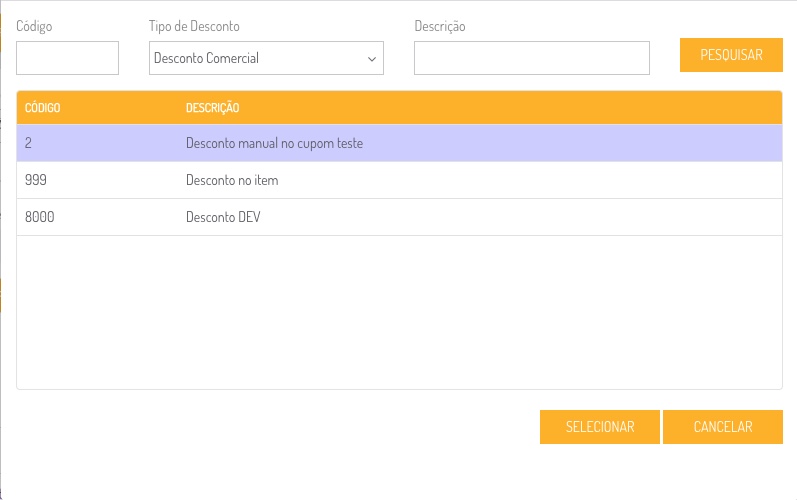Click the DESCRIÇÃO column header
This screenshot has width=797, height=500.
pos(212,107)
